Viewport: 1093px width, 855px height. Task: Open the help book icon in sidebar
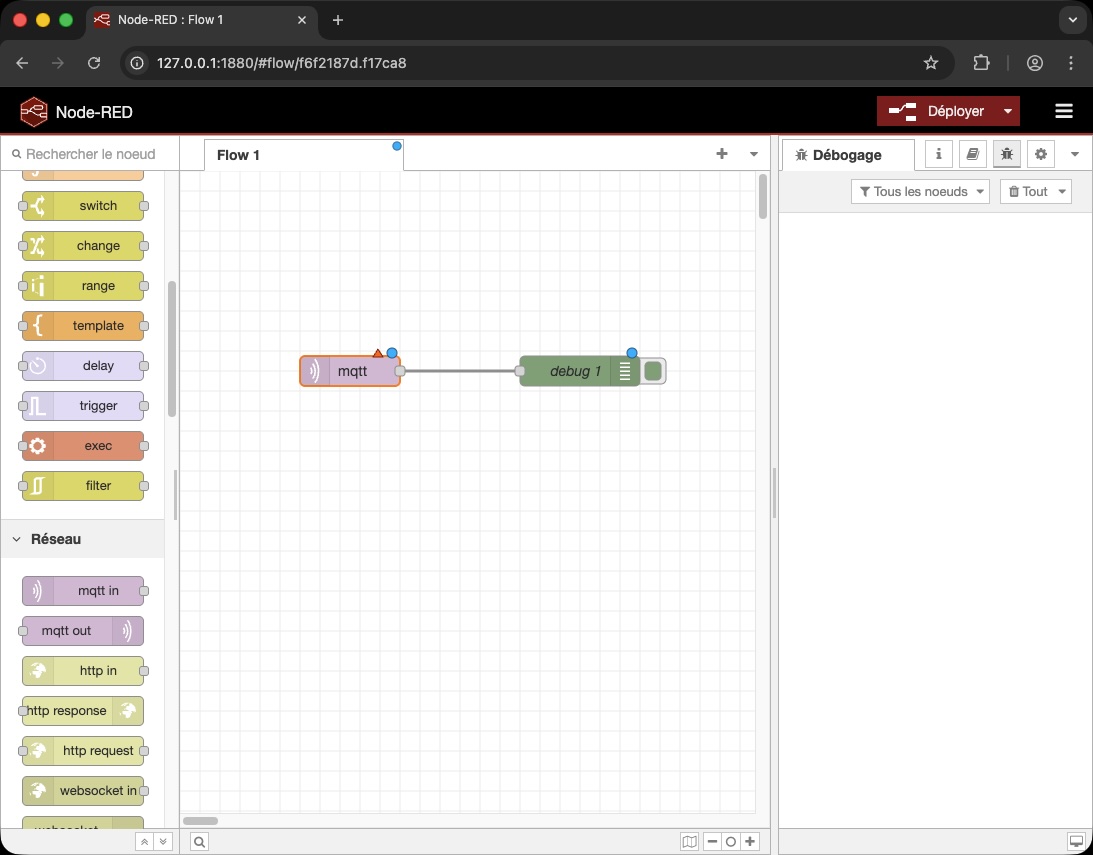972,154
